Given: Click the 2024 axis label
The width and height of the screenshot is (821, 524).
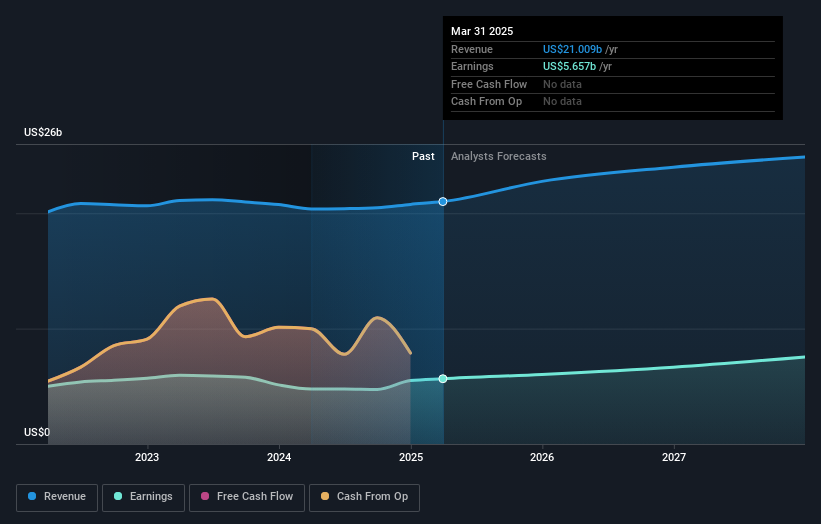Looking at the screenshot, I should [x=279, y=458].
